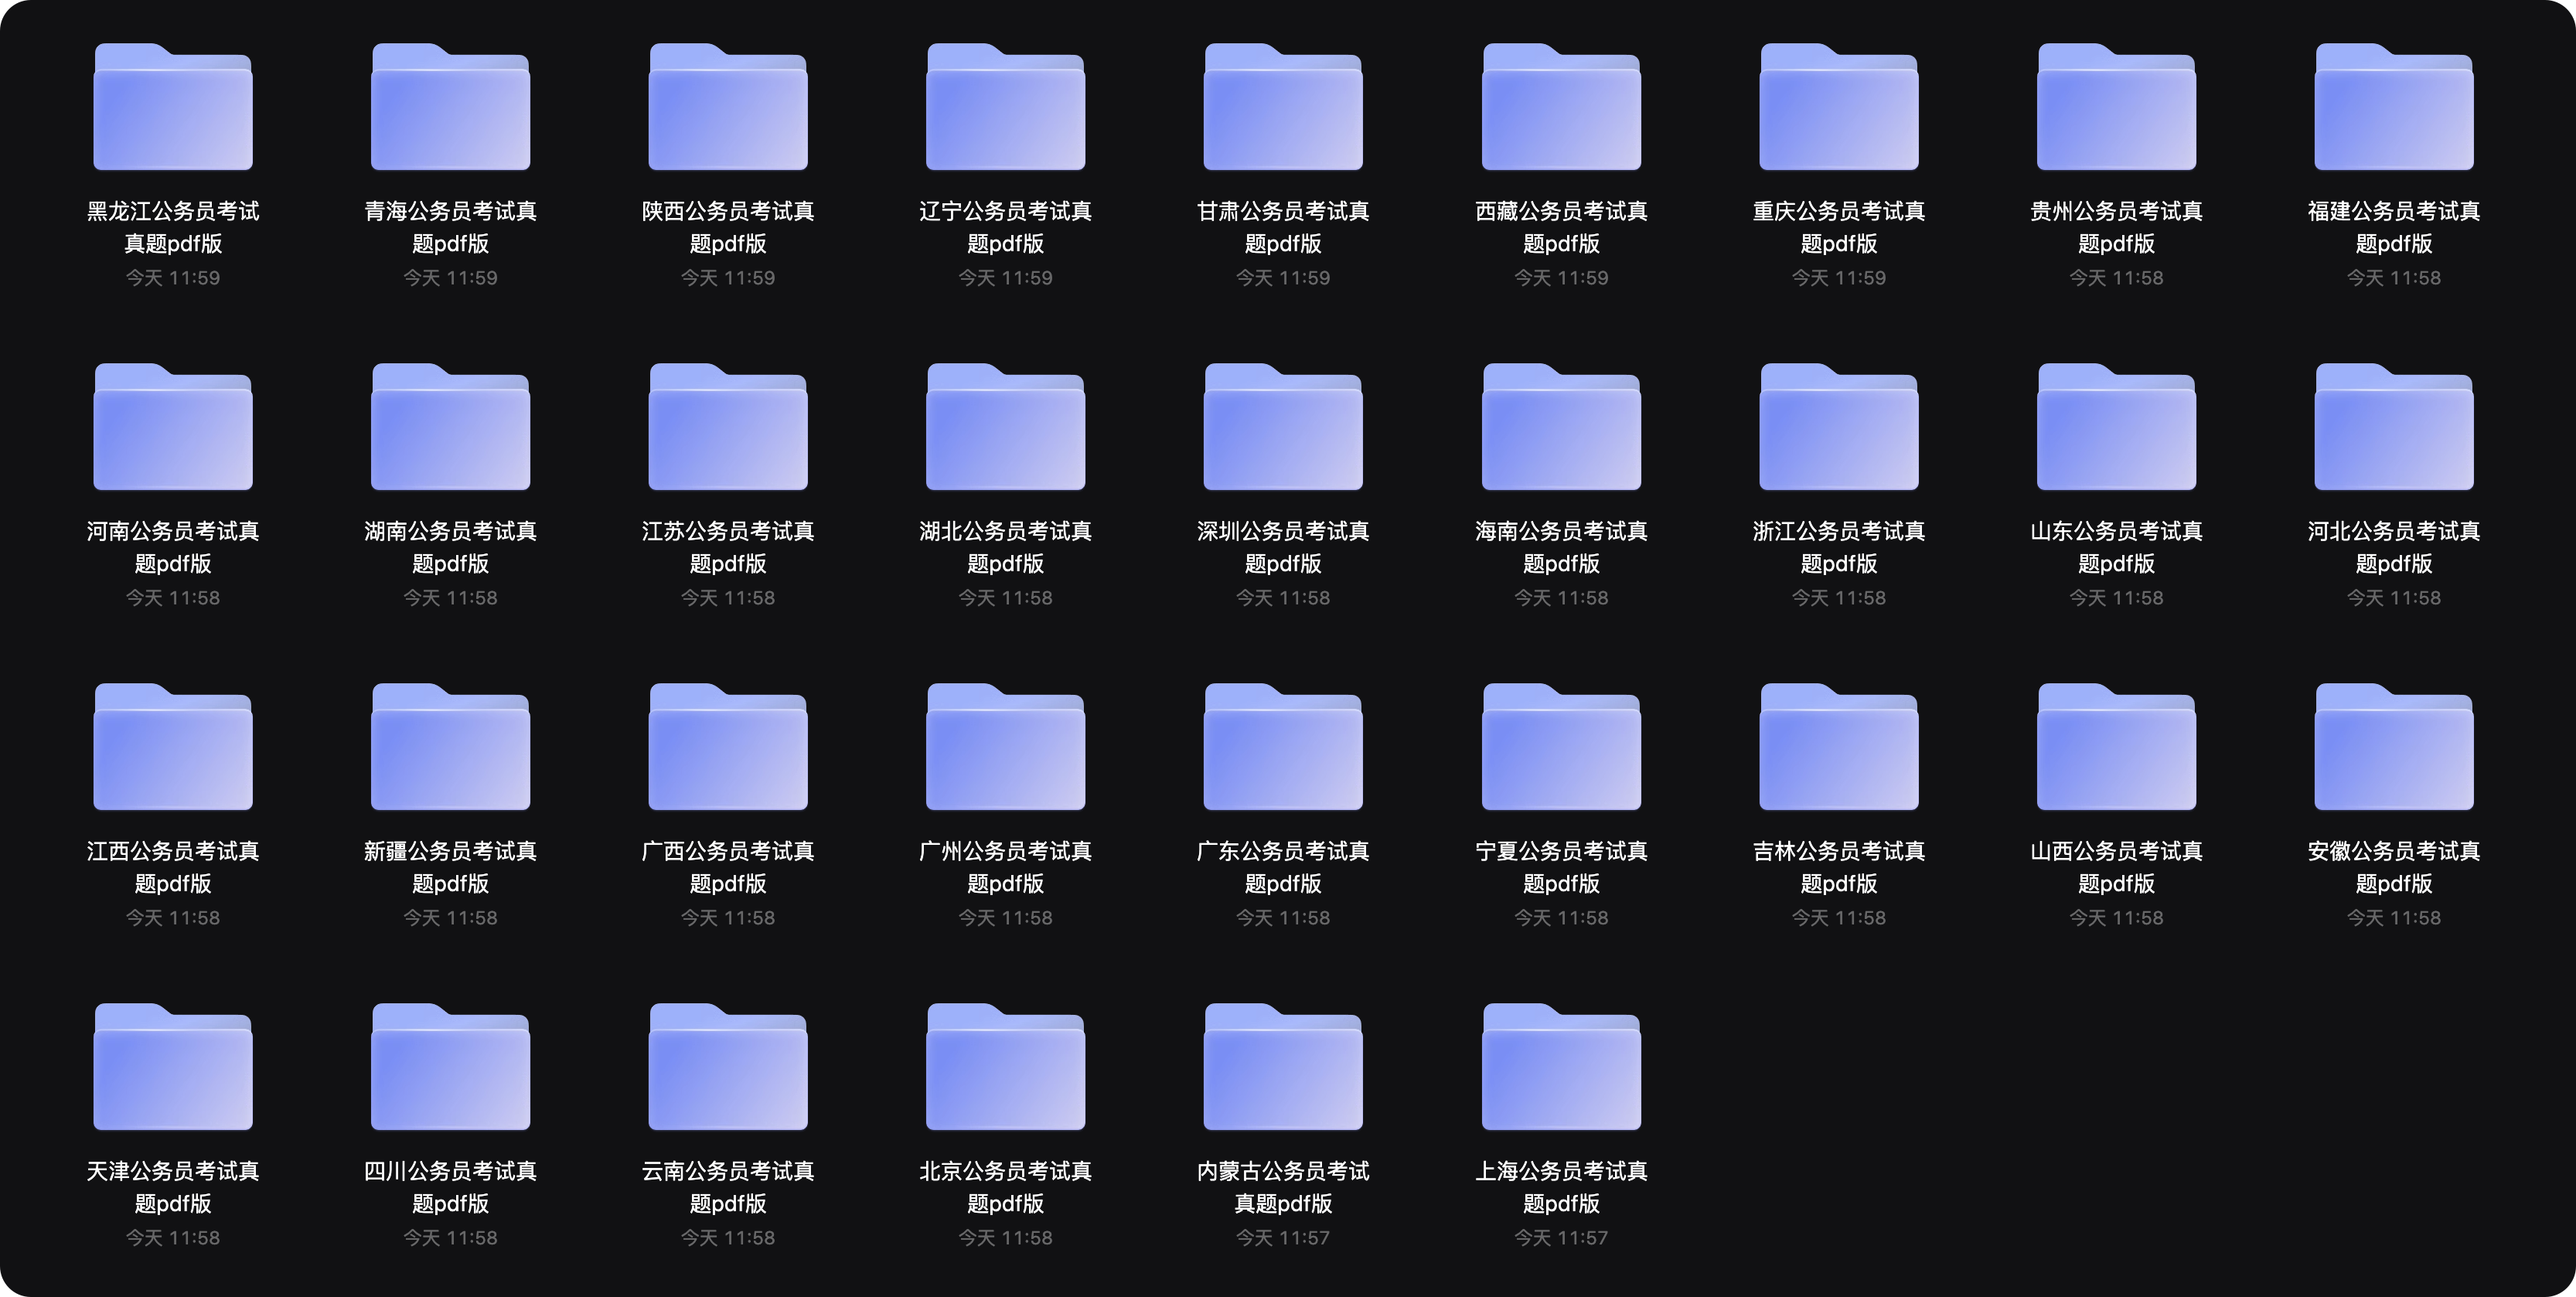Click the 陕西公务员考试真题pdf版 folder icon
This screenshot has width=2576, height=1297.
point(728,107)
